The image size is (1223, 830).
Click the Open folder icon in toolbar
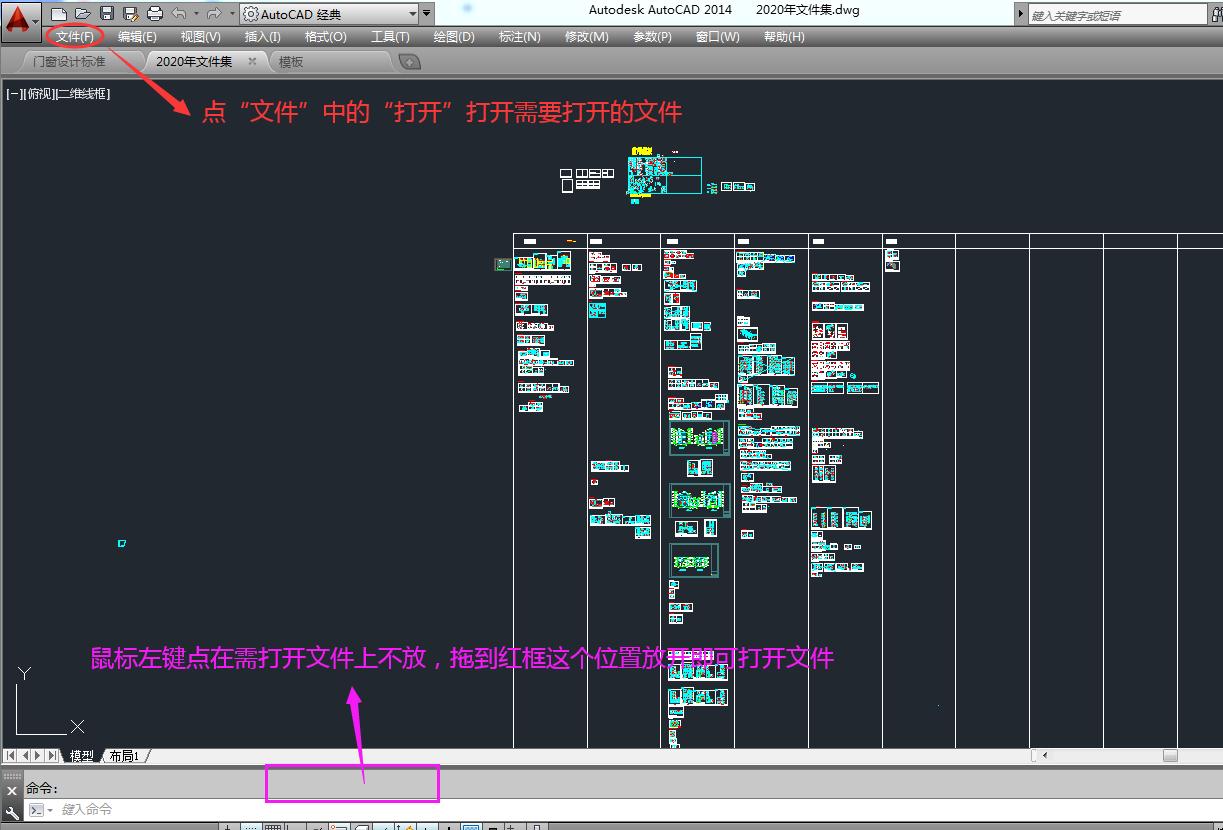83,14
